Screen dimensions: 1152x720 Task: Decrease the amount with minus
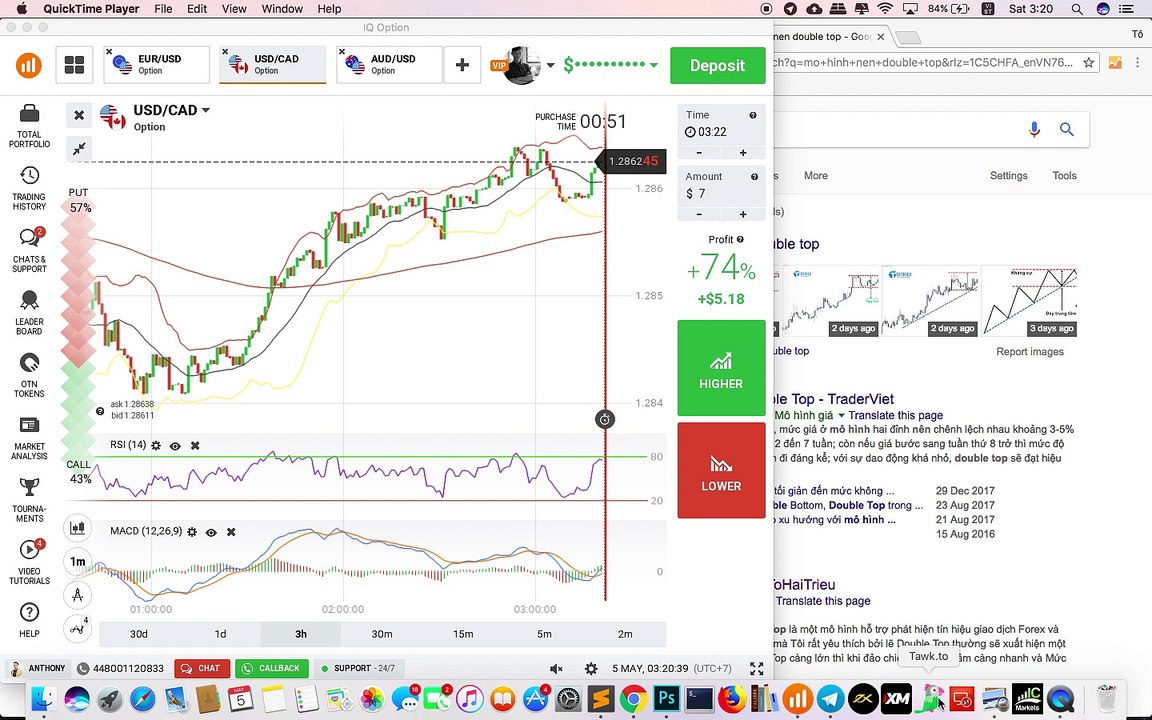(x=699, y=214)
